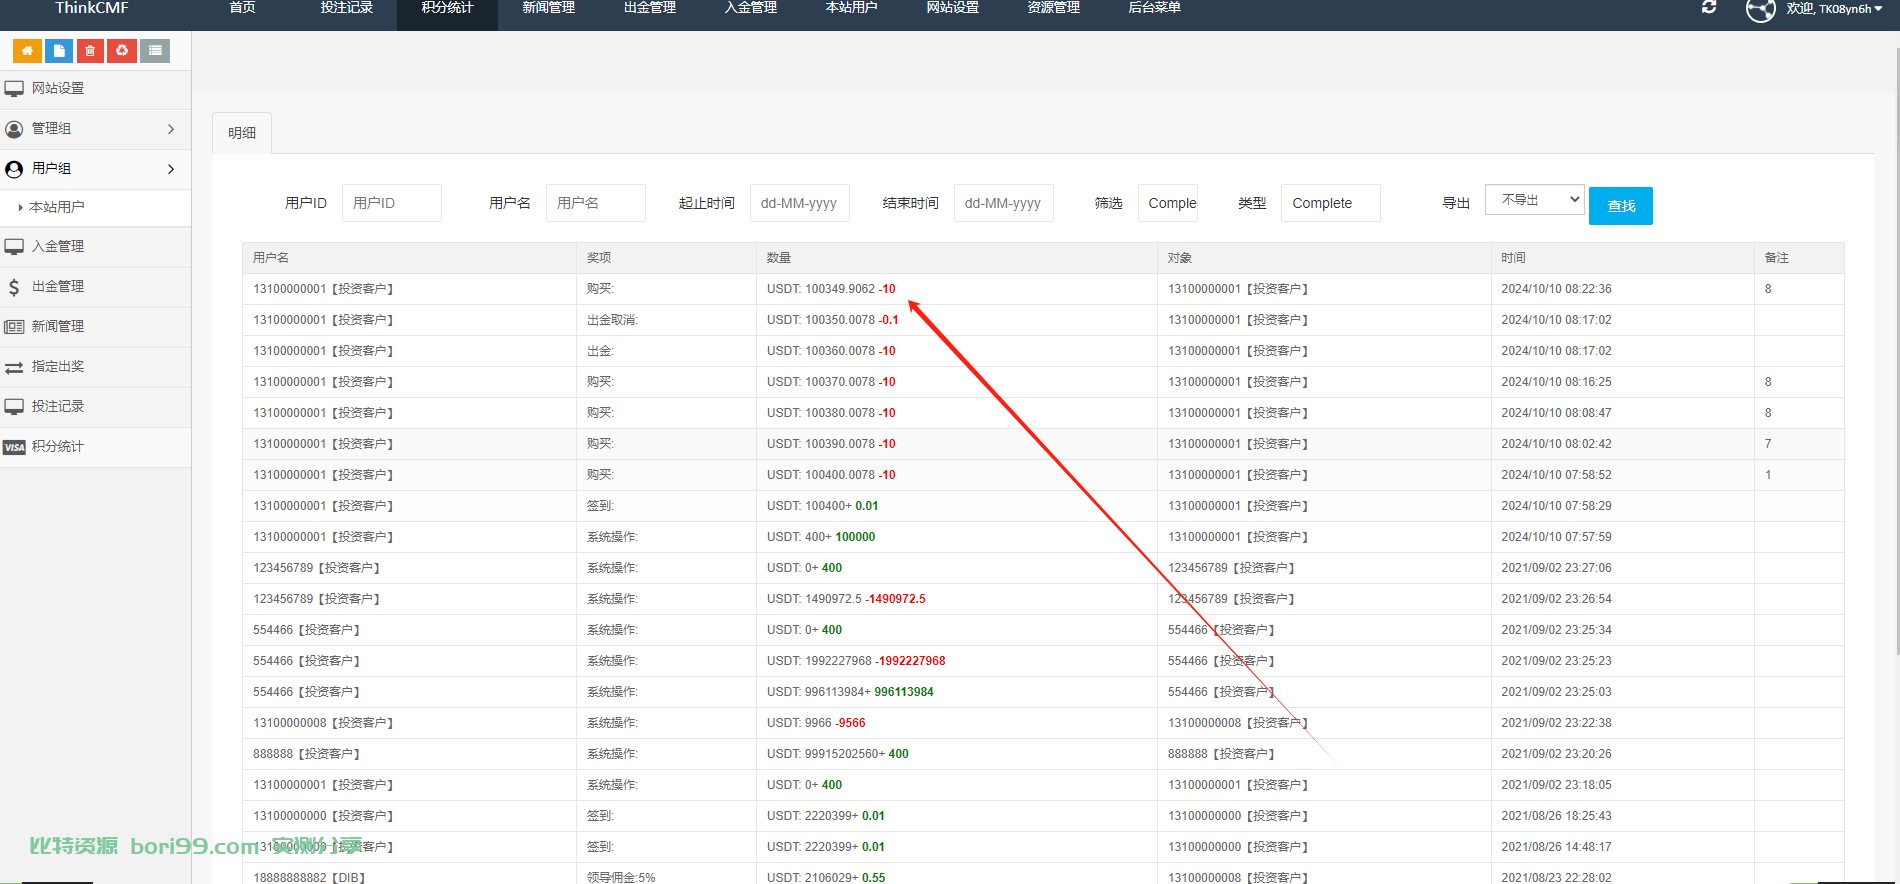
Task: Click the monitor icon beside 入金管理
Action: click(x=14, y=247)
